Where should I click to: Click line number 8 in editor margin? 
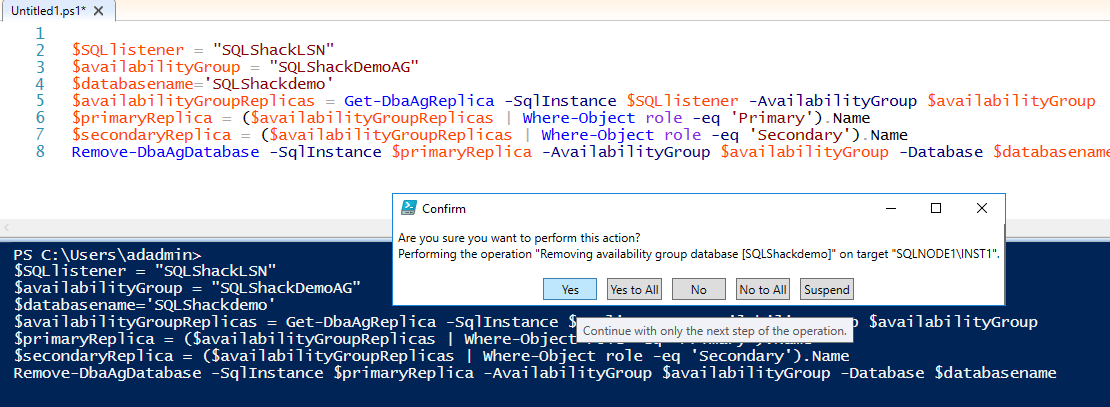(x=40, y=152)
